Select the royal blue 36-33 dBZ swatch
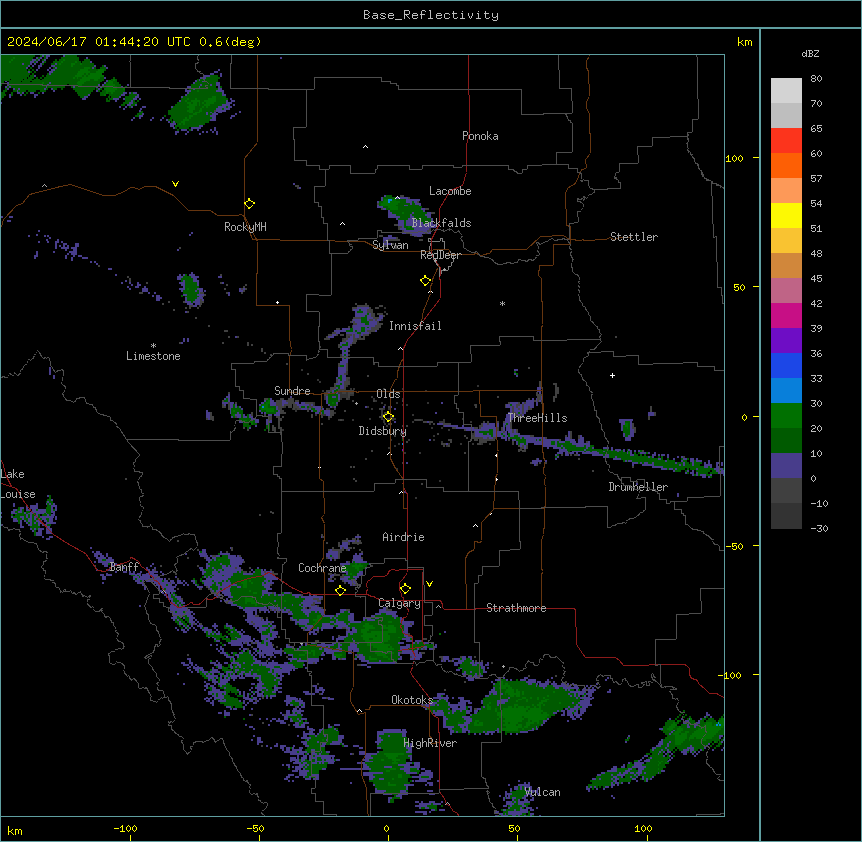862x842 pixels. (786, 365)
